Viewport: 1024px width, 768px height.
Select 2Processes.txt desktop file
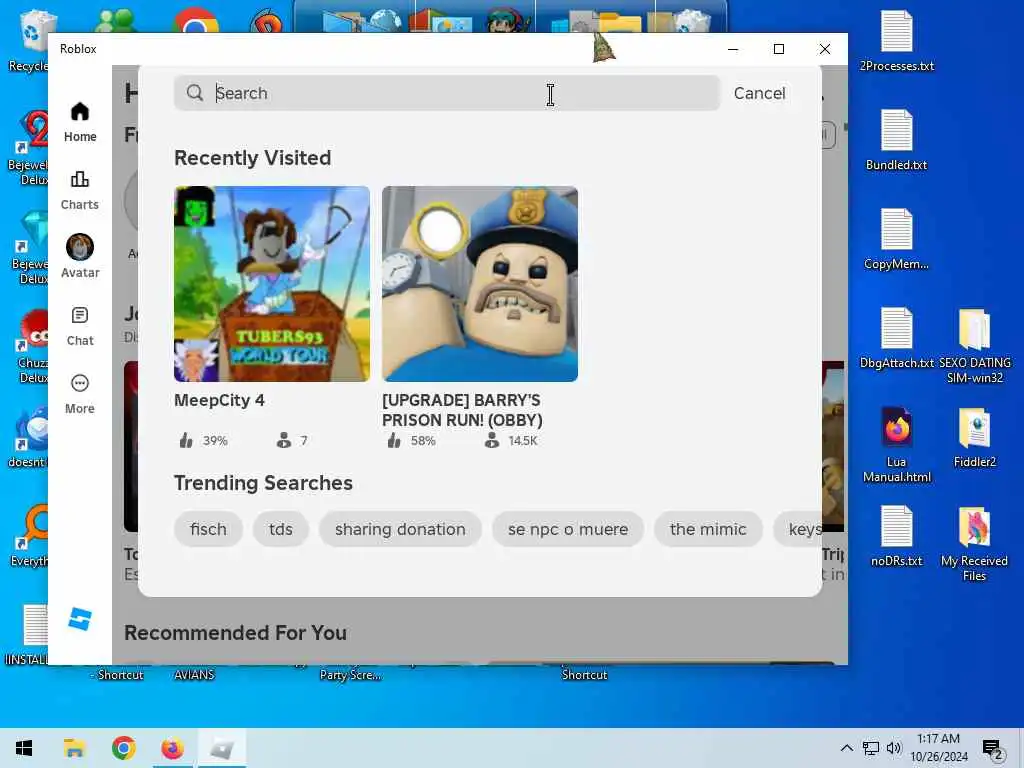(x=897, y=40)
